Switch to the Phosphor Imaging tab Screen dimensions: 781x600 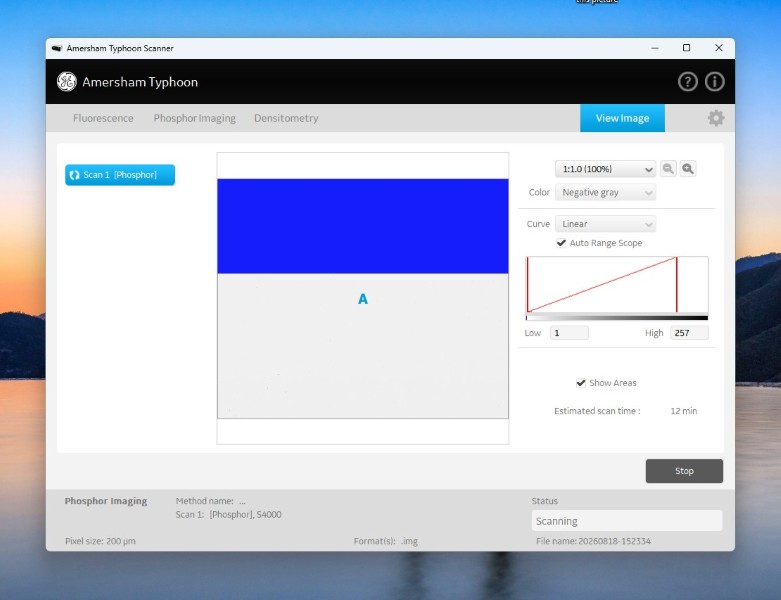click(194, 118)
